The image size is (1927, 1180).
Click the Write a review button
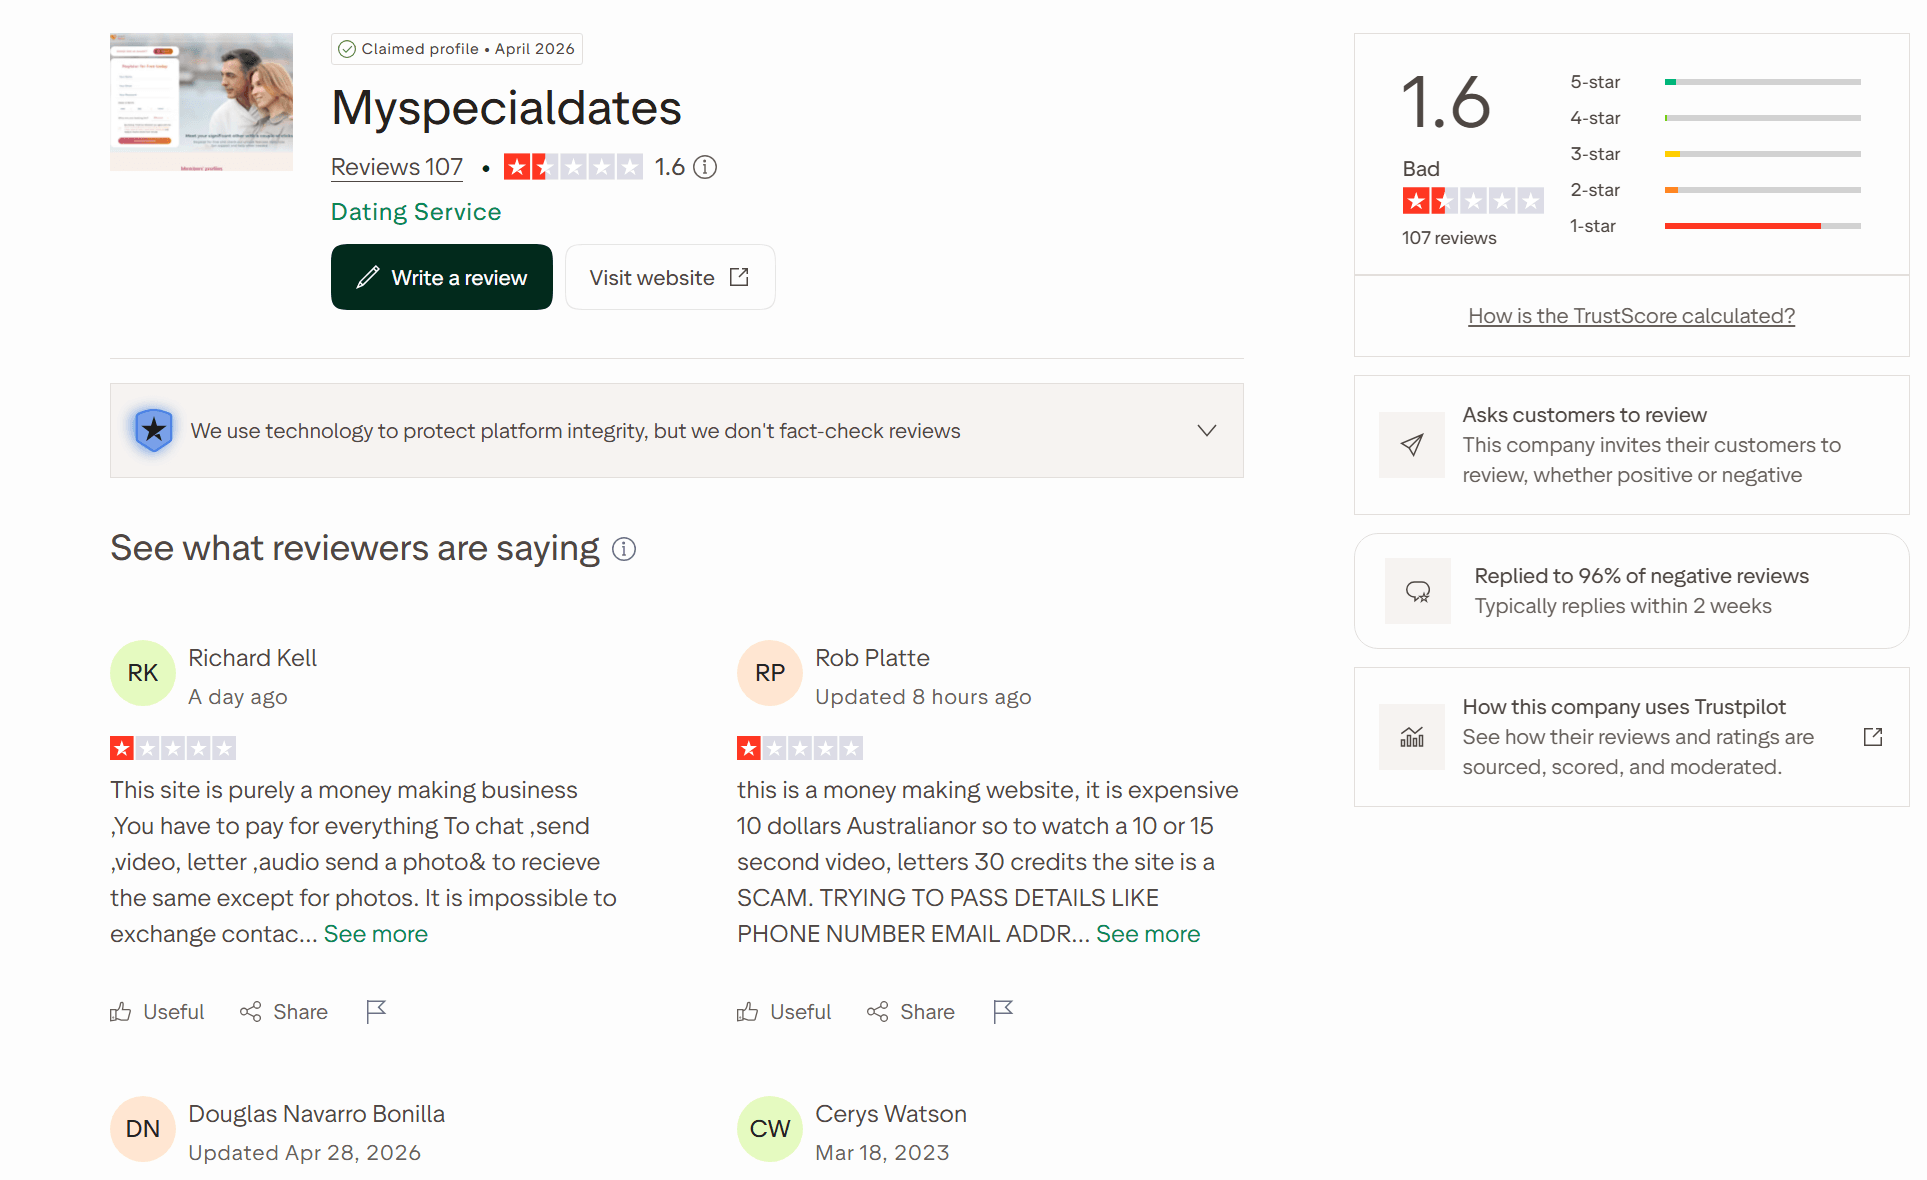(442, 277)
